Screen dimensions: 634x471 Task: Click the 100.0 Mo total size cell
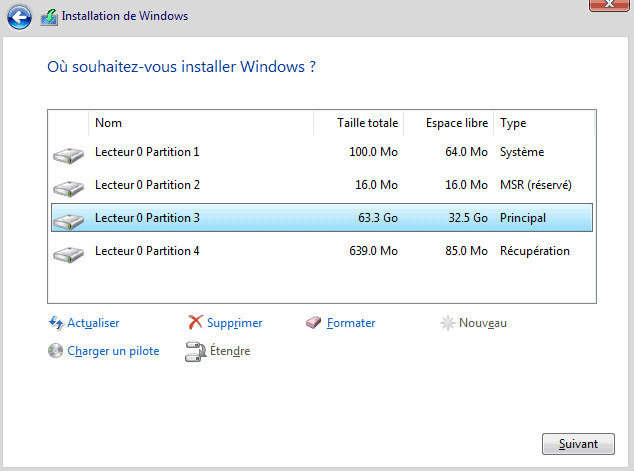[374, 152]
